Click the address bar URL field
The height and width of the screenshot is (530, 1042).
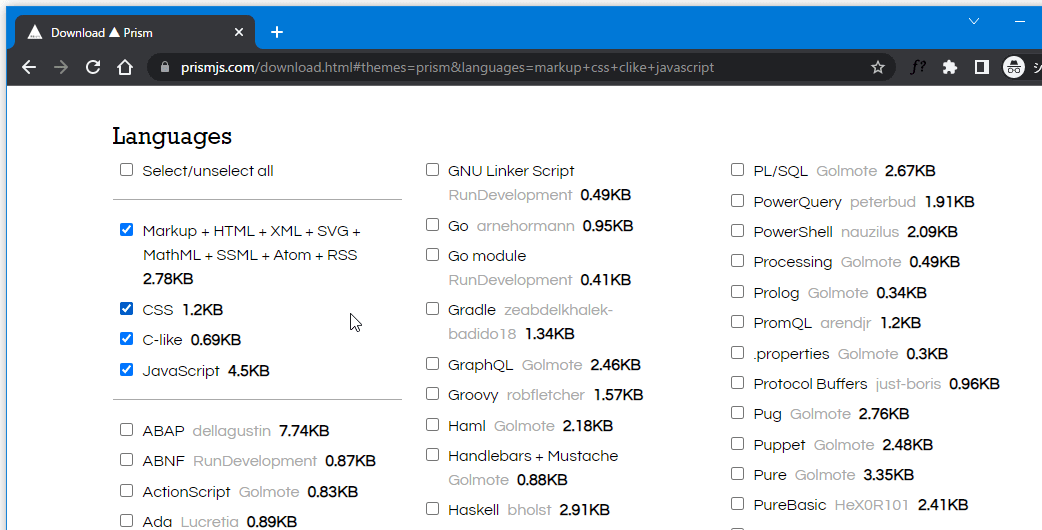tap(500, 67)
